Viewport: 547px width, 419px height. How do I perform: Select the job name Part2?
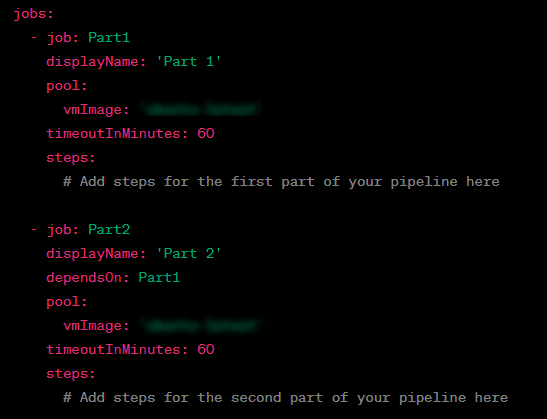pos(109,230)
